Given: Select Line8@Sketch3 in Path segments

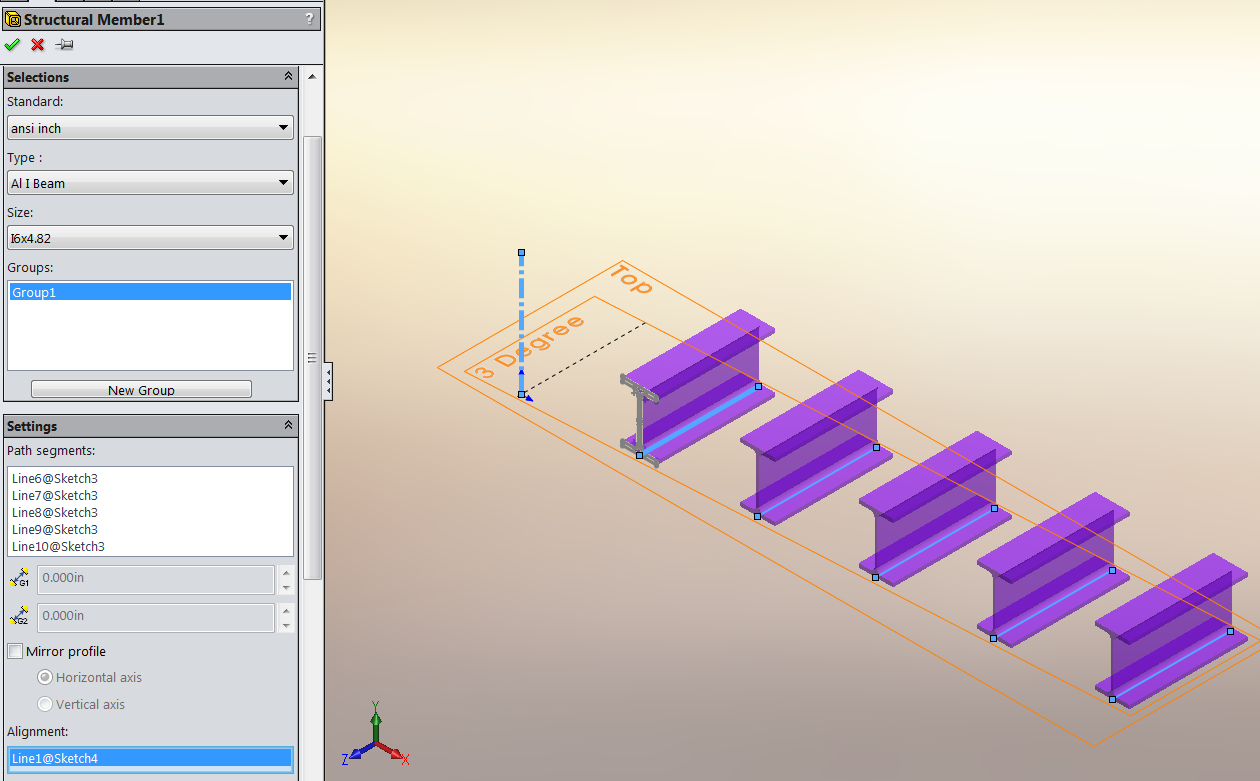Looking at the screenshot, I should (55, 513).
